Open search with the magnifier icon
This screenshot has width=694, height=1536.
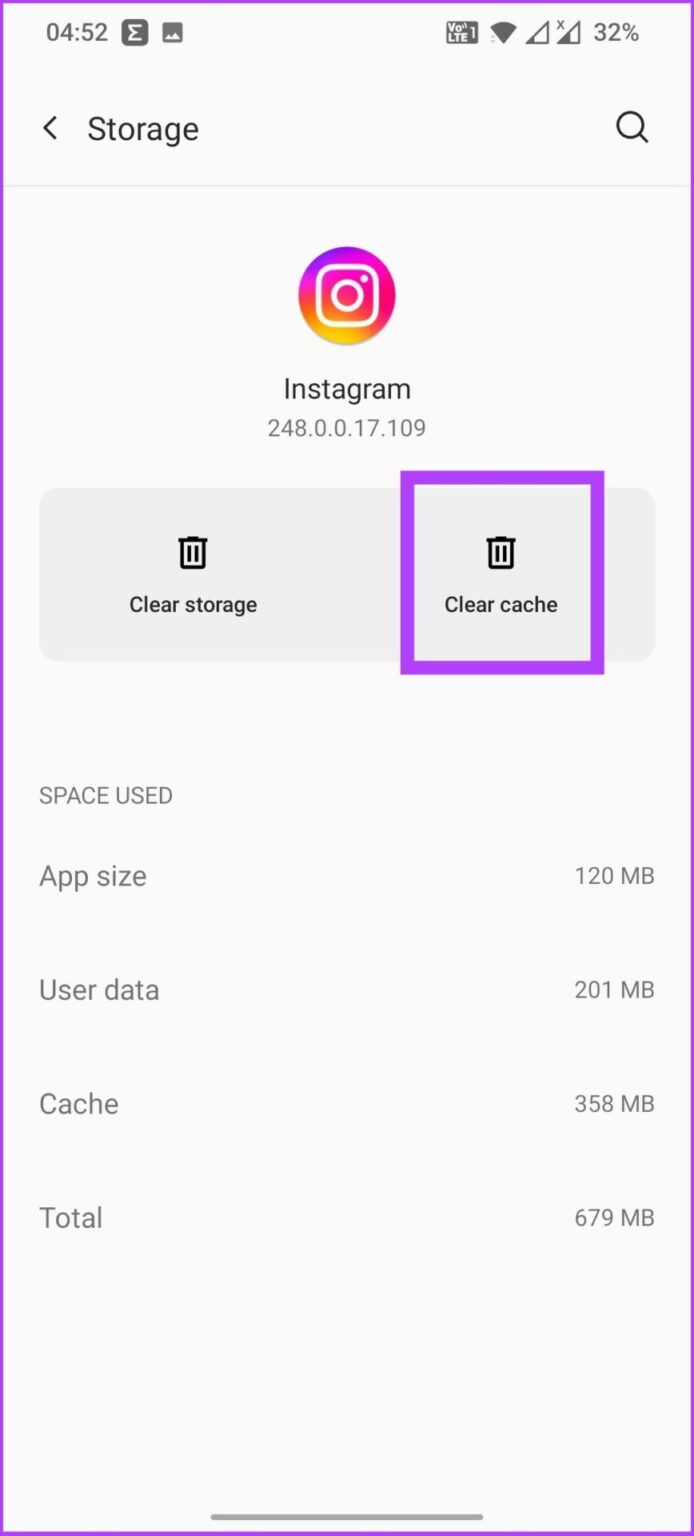632,128
